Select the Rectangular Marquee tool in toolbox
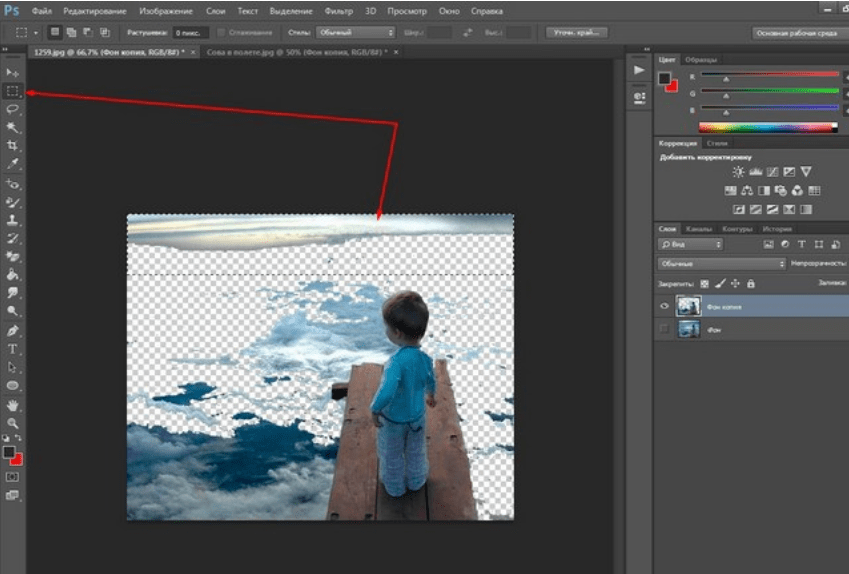The width and height of the screenshot is (849, 574). [12, 91]
